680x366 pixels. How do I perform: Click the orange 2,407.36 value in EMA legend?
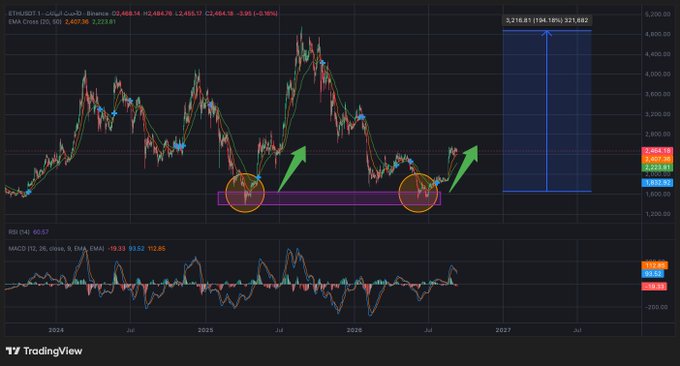click(77, 21)
